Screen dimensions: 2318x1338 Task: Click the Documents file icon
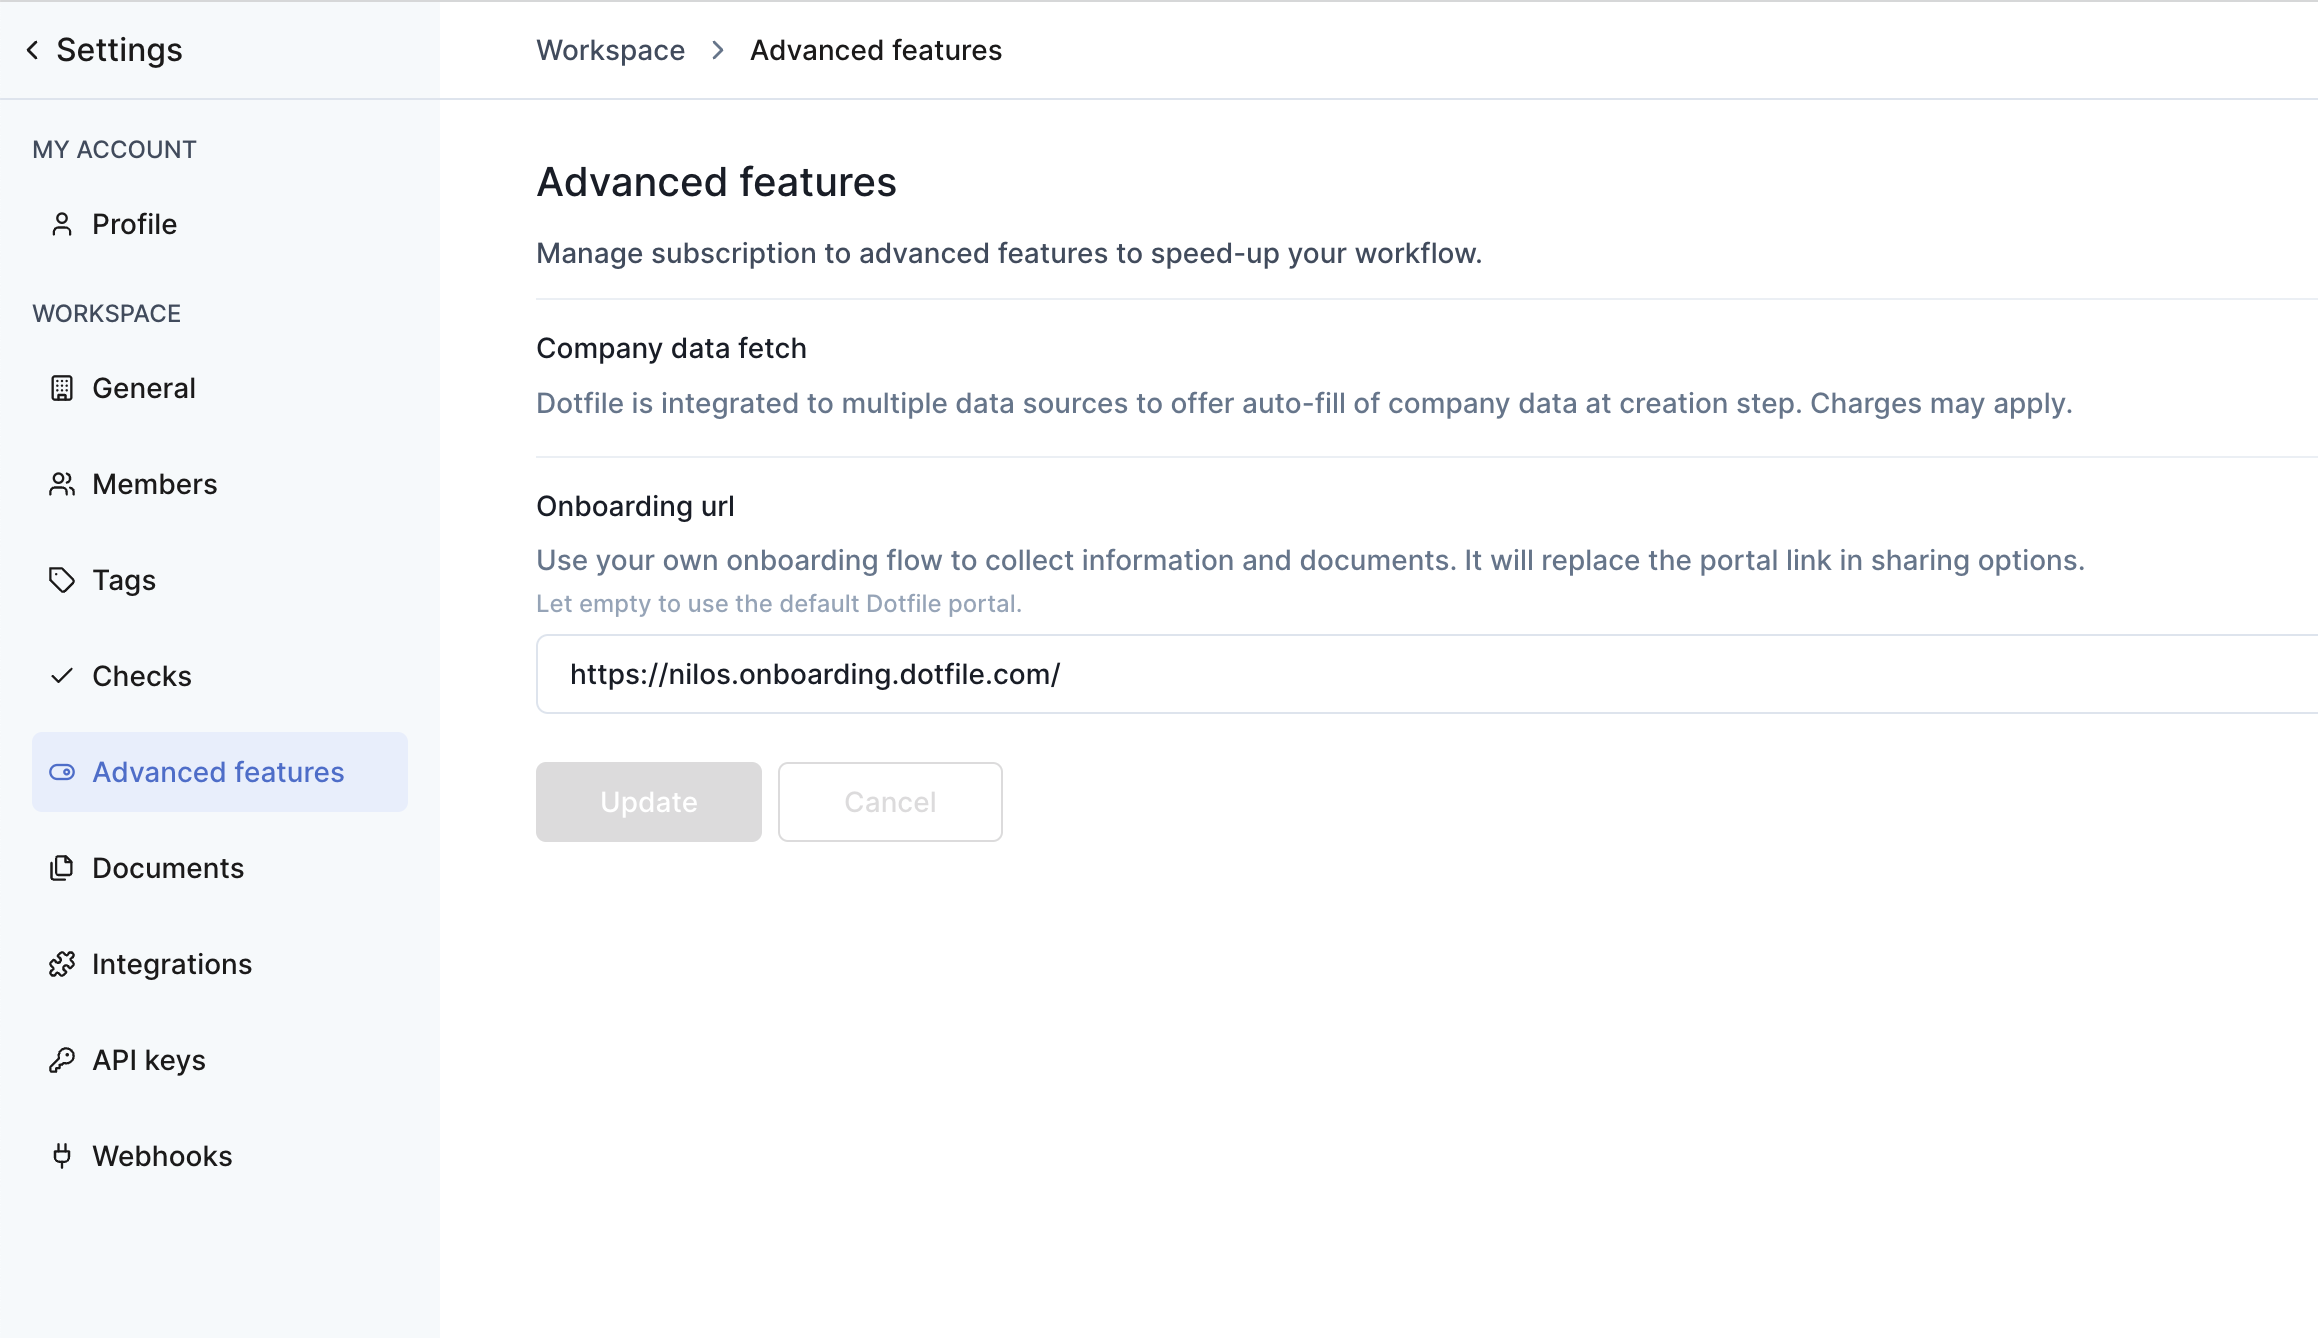(62, 868)
